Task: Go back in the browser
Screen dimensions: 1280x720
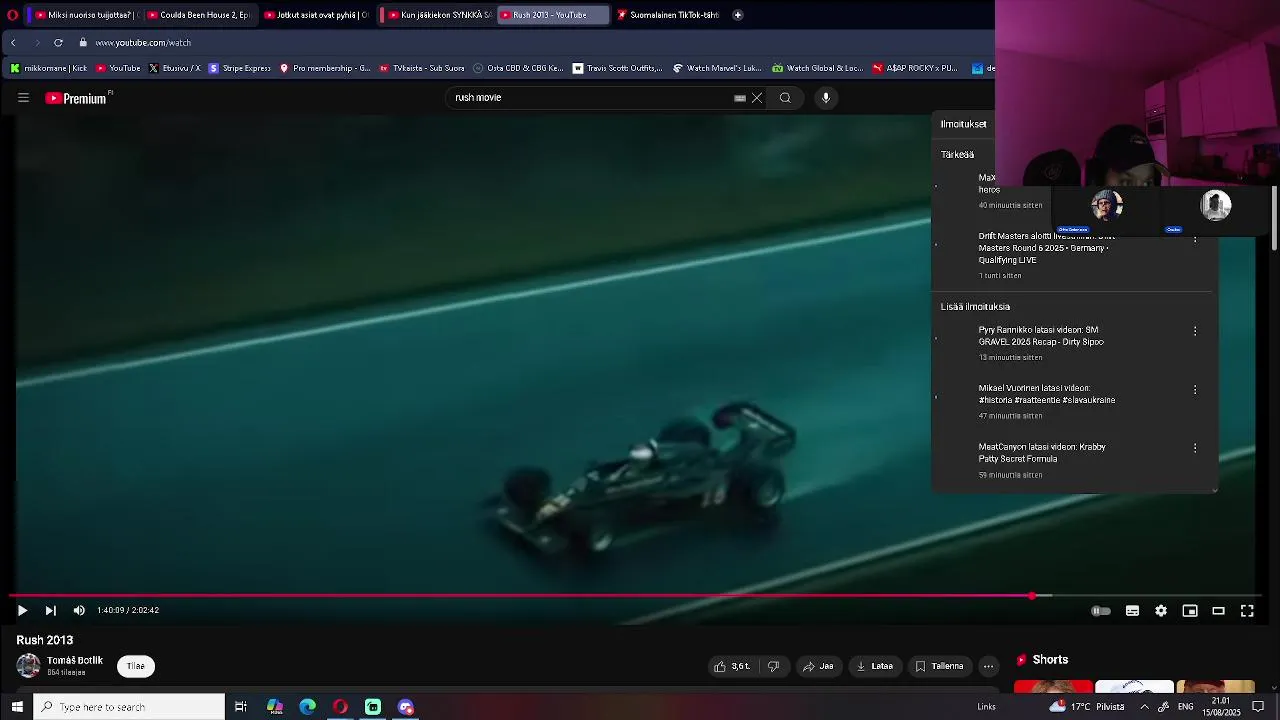Action: click(13, 43)
